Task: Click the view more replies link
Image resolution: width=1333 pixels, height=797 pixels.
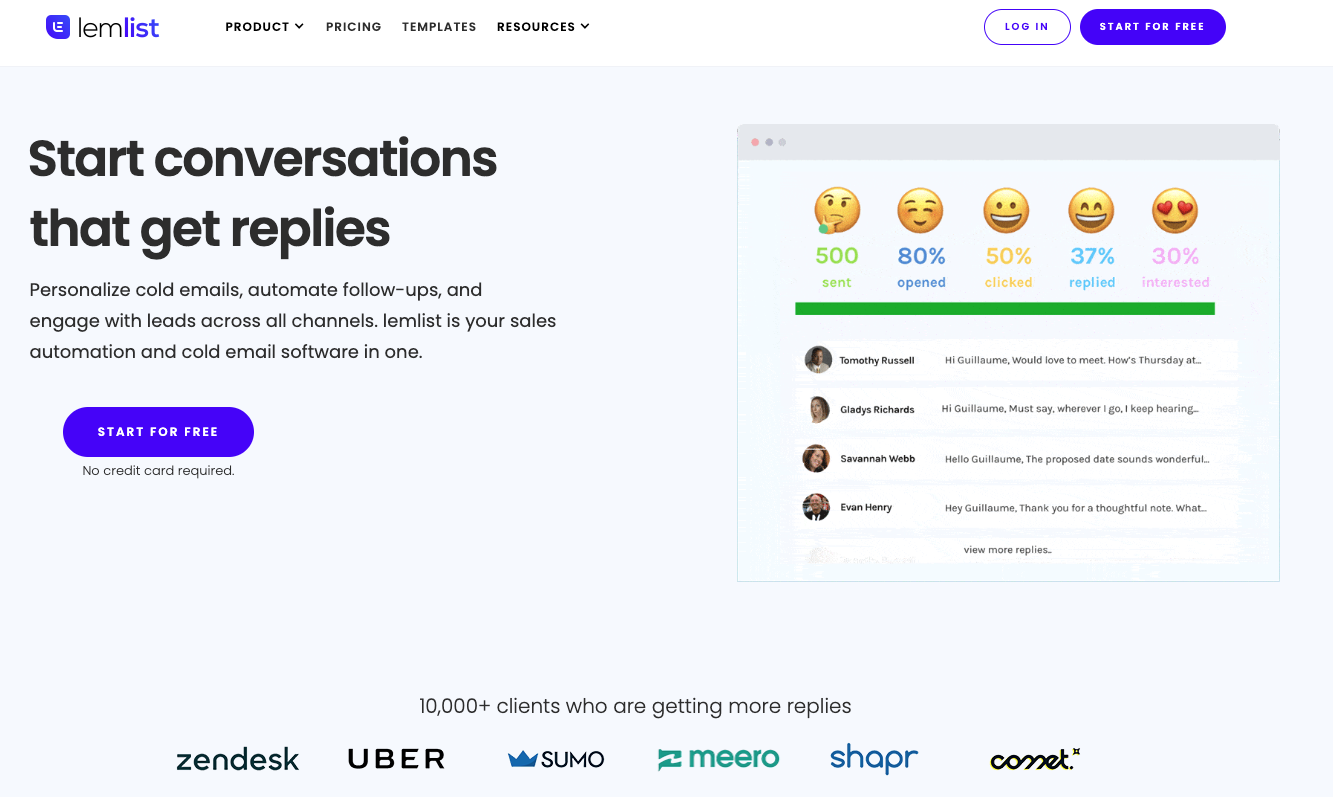Action: (1007, 550)
